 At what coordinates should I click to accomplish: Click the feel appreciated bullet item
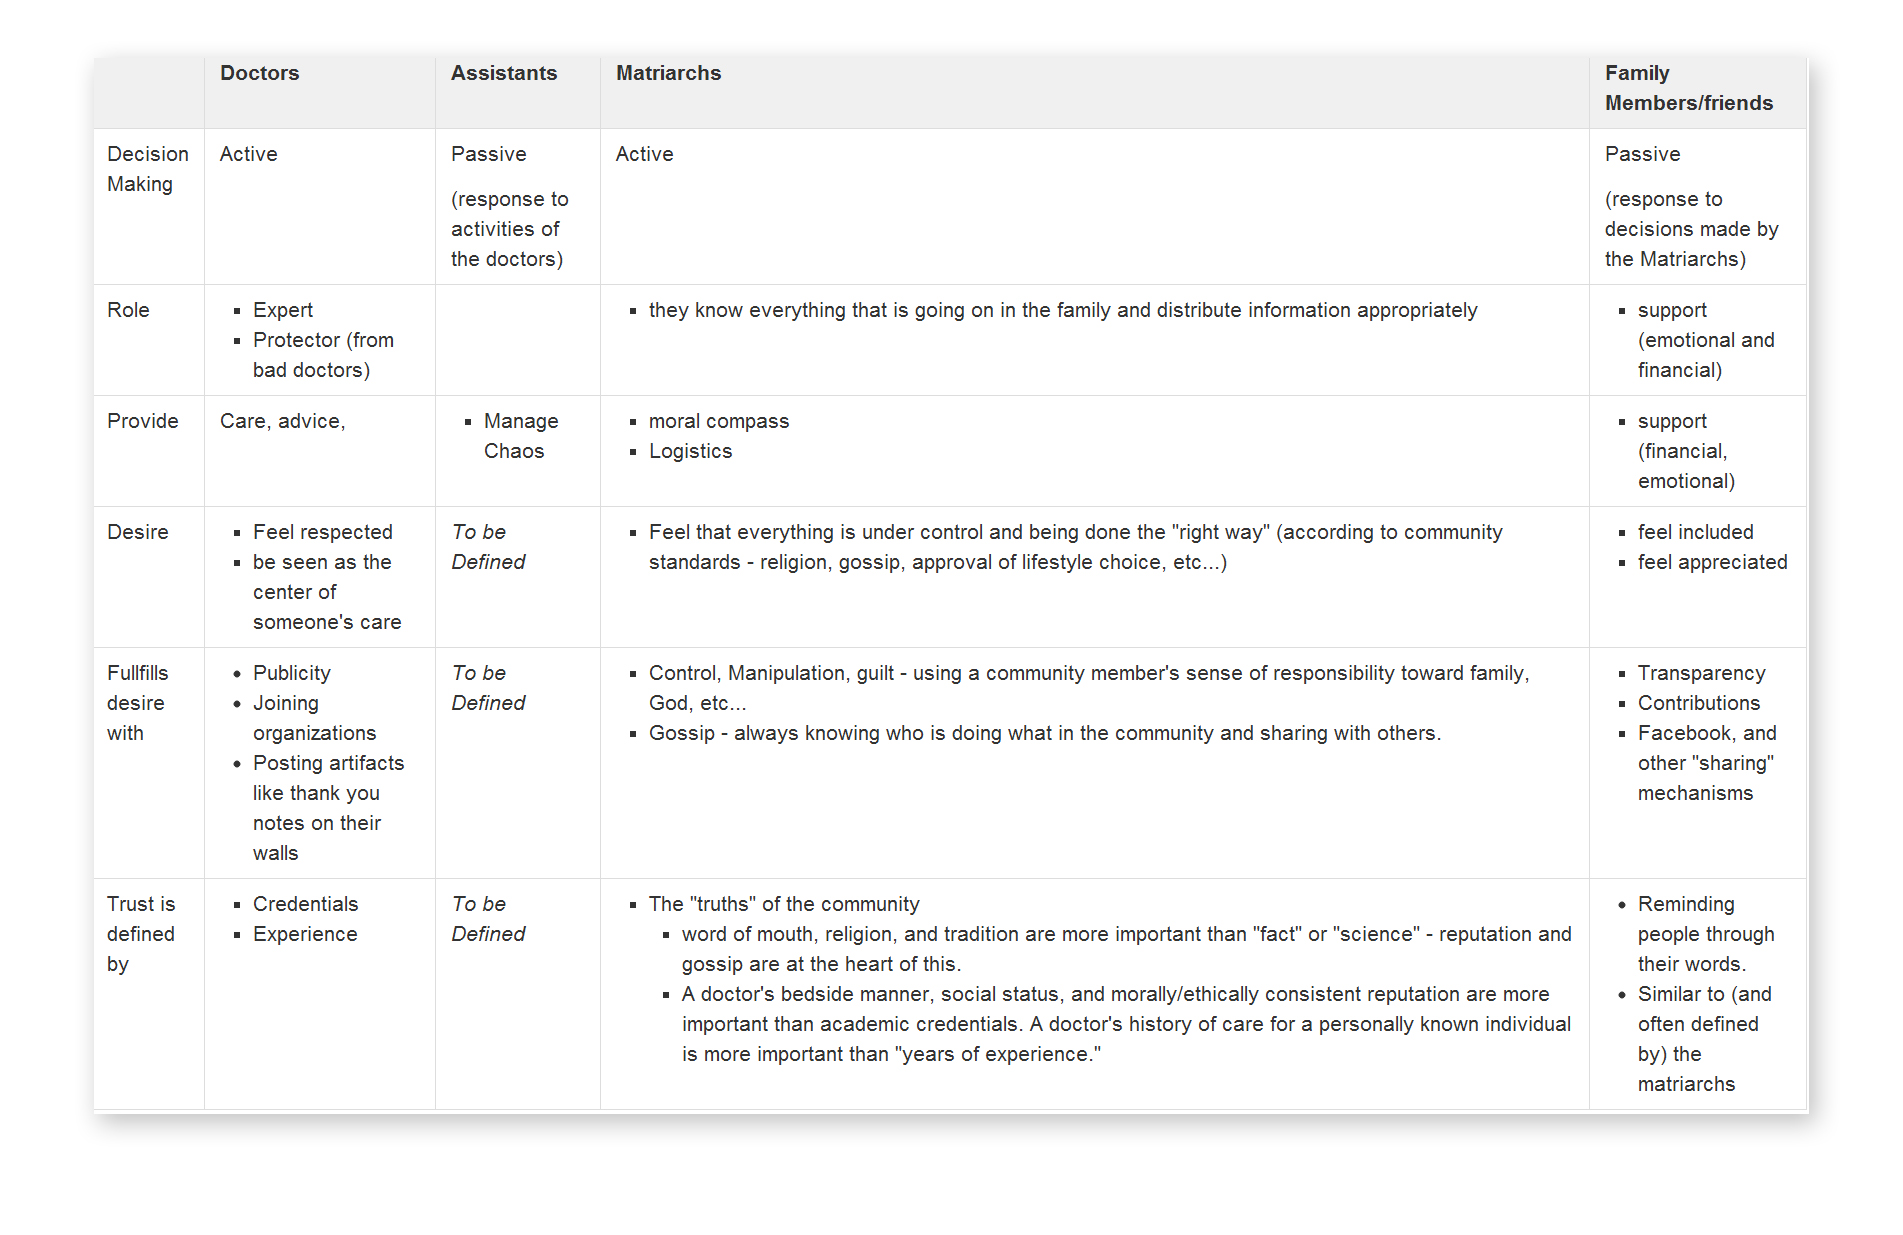[x=1712, y=562]
